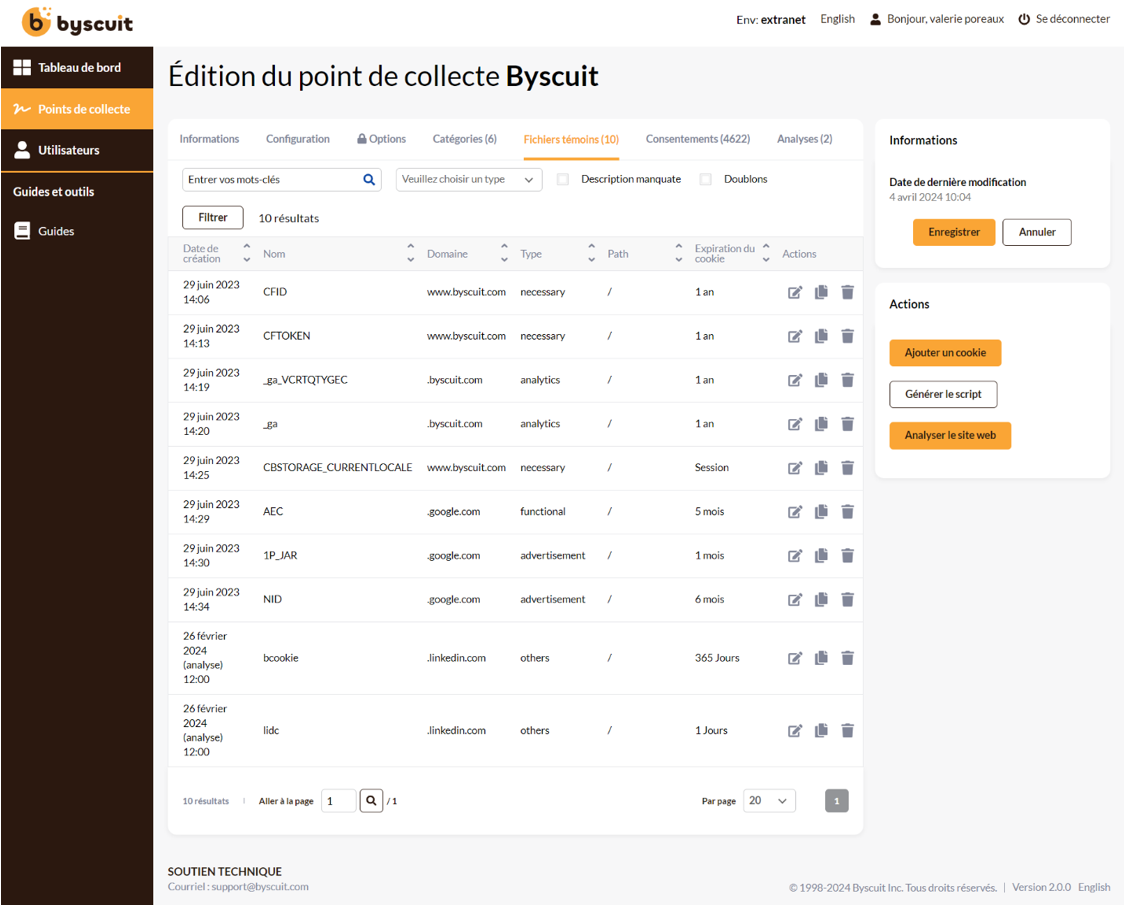
Task: Delete the CBSTORAGE_CURRENTLOCALE cookie
Action: [x=847, y=467]
